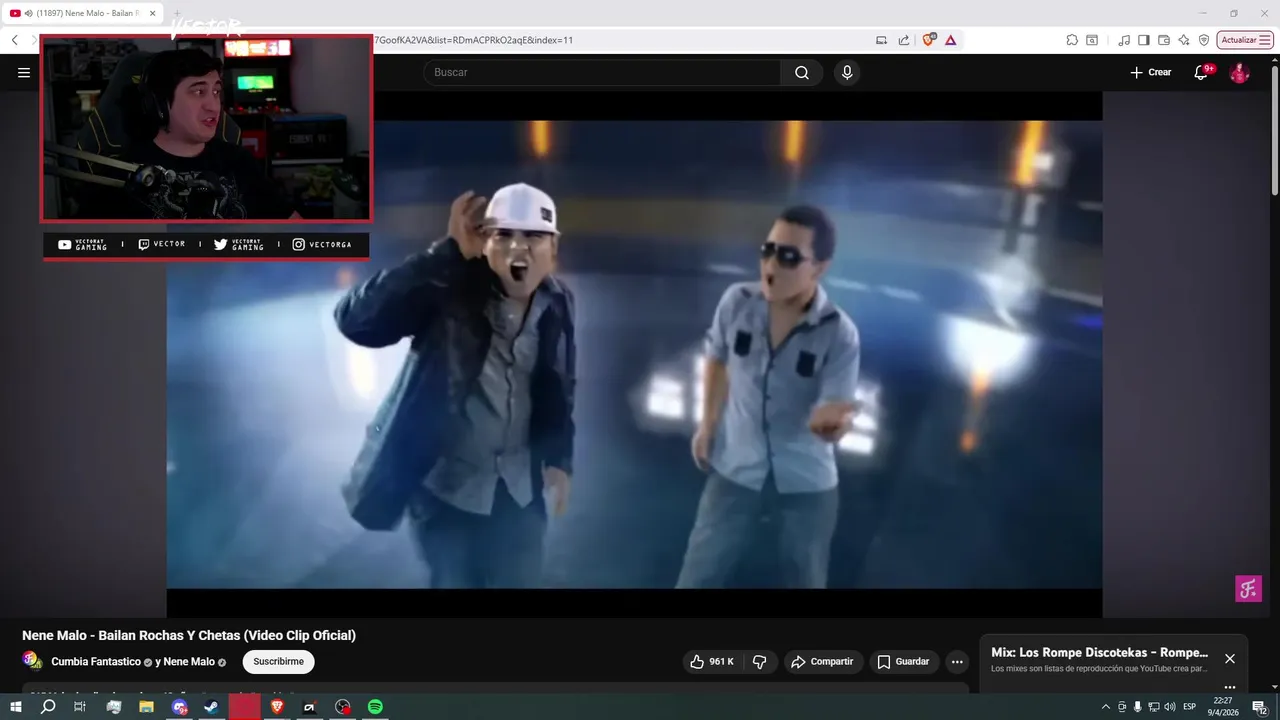Screen dimensions: 1280x720
Task: Open Leo AI sparkle icon
Action: pos(1184,40)
